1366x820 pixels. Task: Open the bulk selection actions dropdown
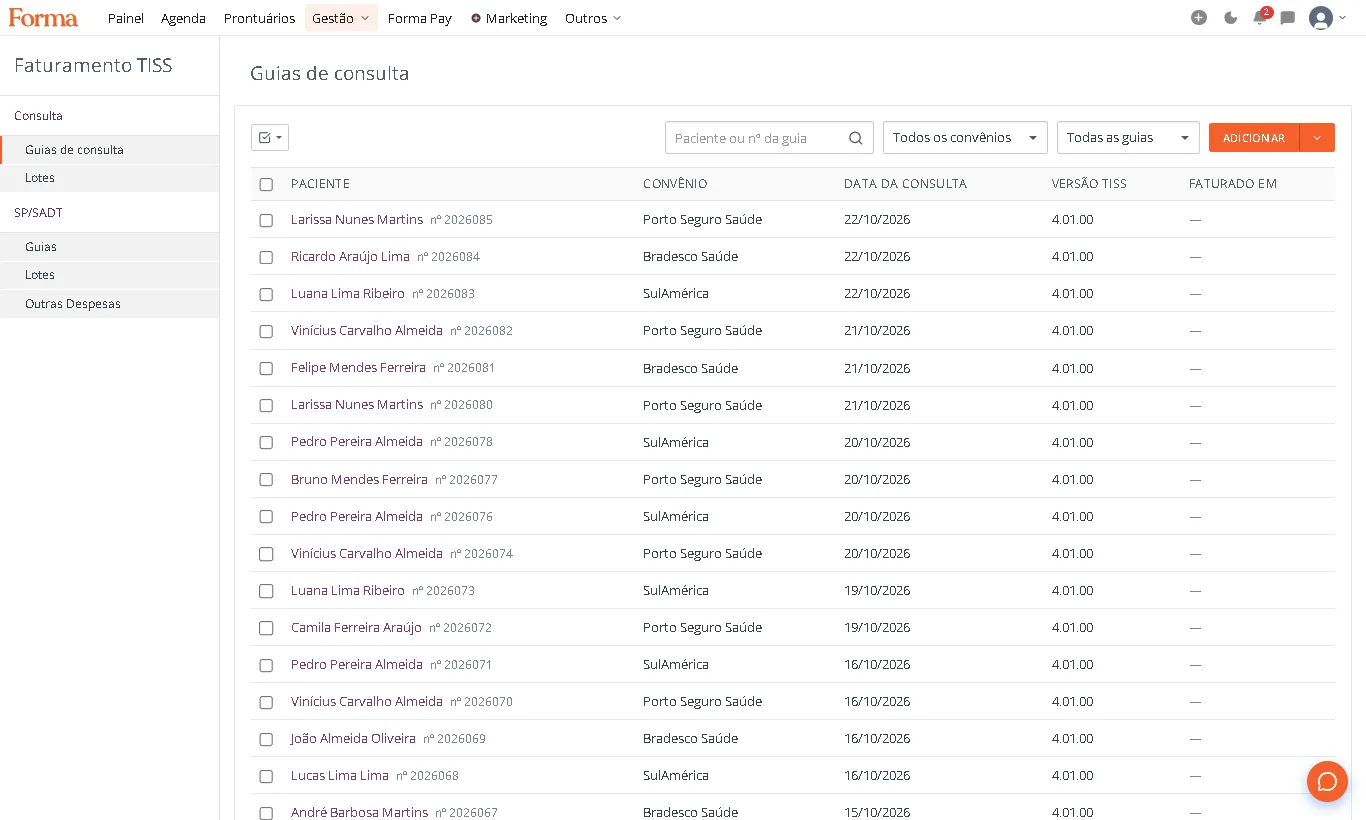pos(270,138)
